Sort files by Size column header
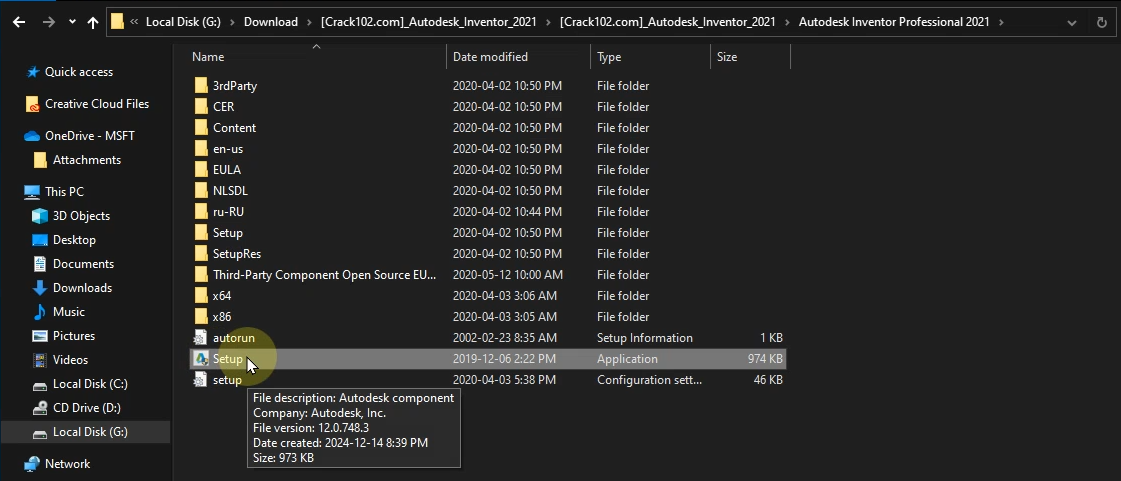The image size is (1121, 481). (x=727, y=57)
